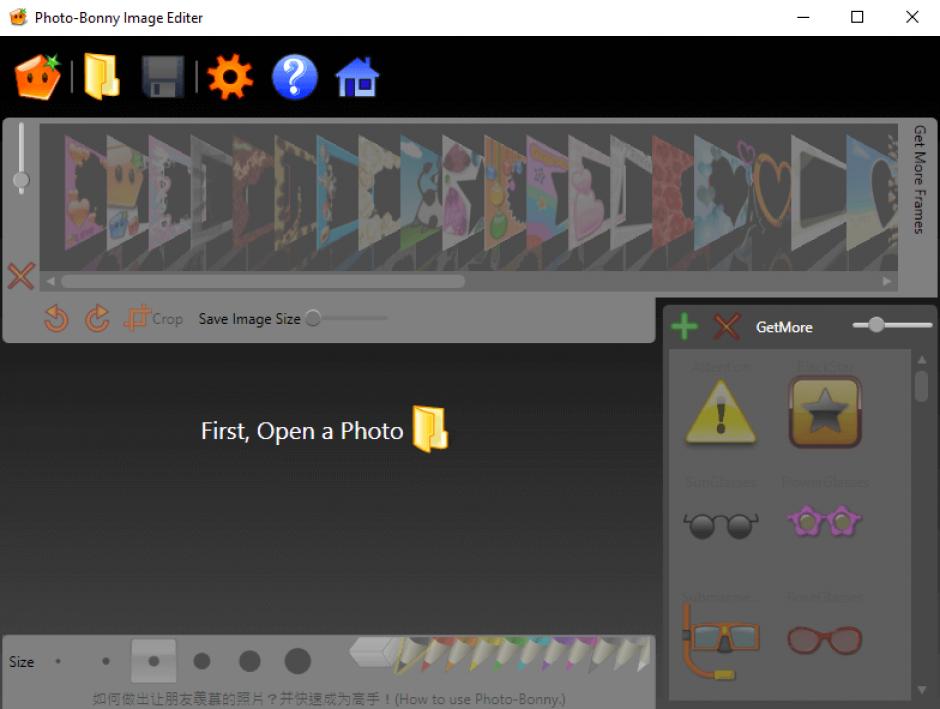Viewport: 940px width, 709px height.
Task: Click the folder icon beside First, Open a Photo
Action: (x=430, y=429)
